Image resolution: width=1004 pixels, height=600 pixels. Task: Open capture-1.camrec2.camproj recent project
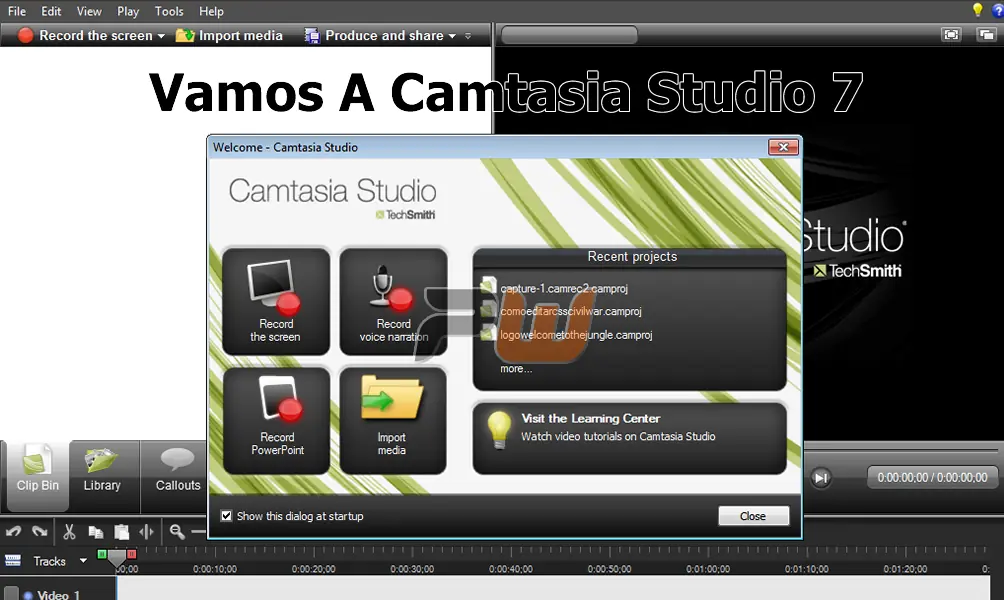tap(563, 288)
